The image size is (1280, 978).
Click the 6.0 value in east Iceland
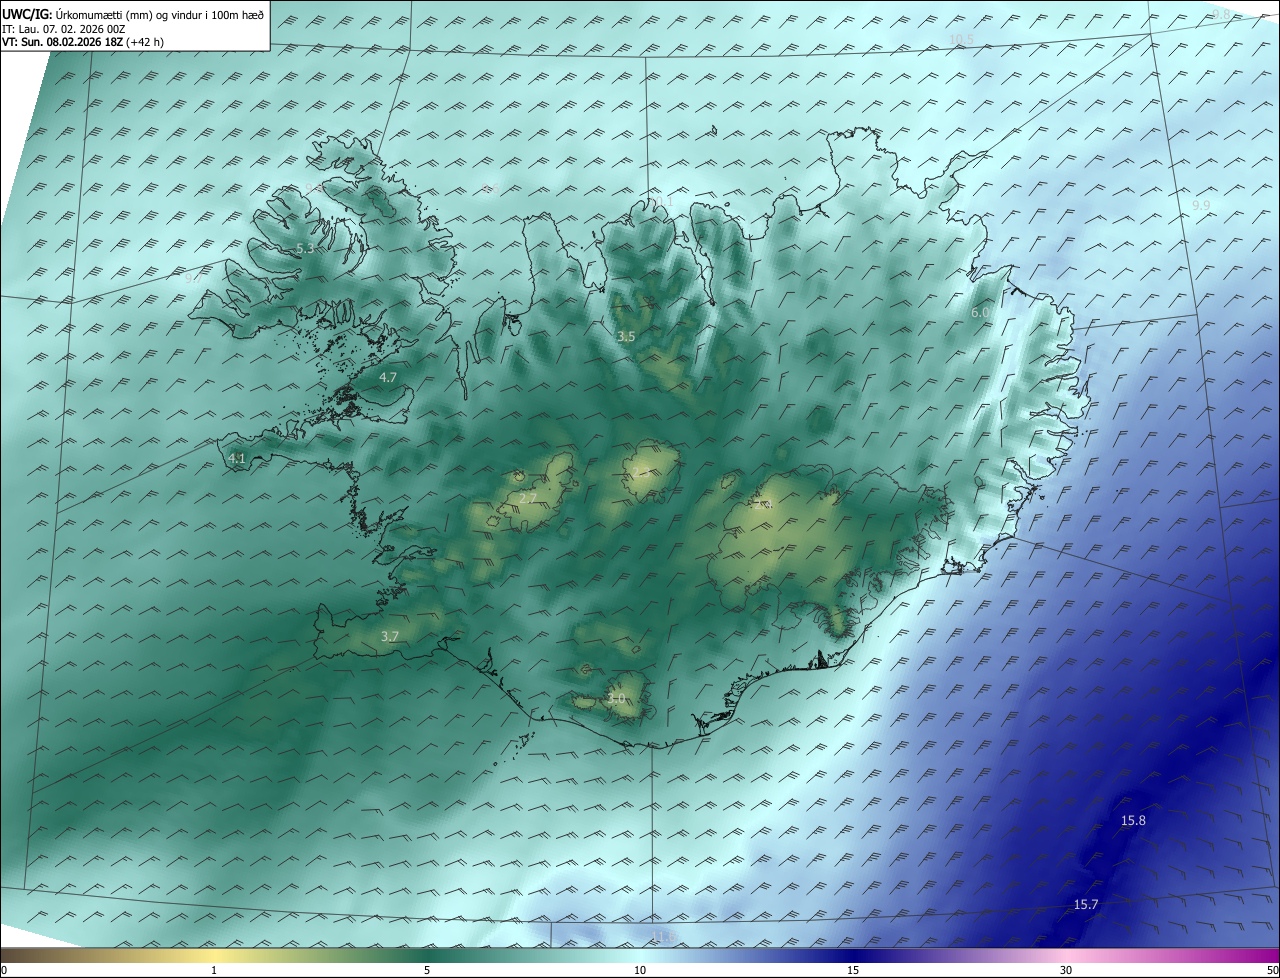pyautogui.click(x=980, y=312)
